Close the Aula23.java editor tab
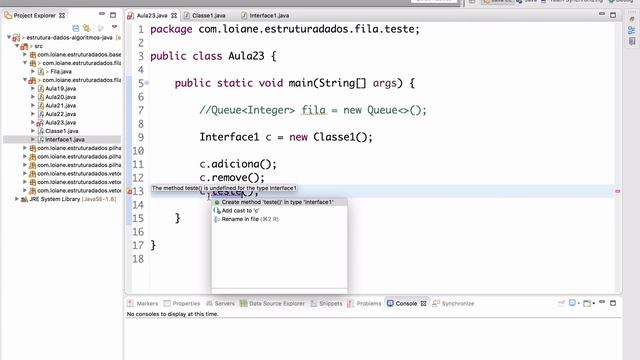Screen dimensions: 640x360 (x=174, y=16)
